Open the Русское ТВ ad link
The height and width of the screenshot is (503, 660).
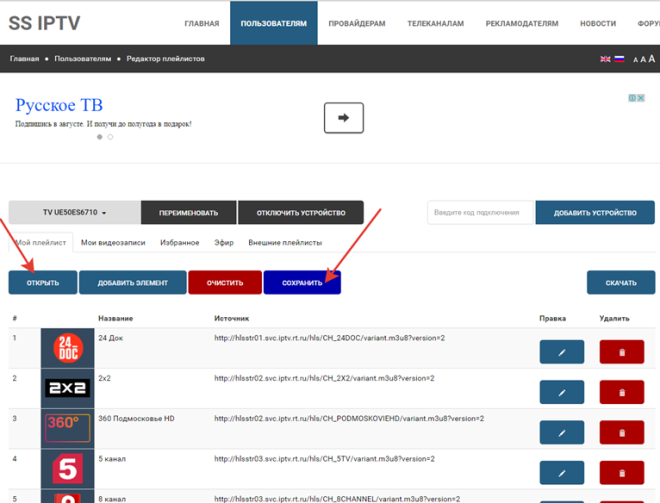pos(59,105)
